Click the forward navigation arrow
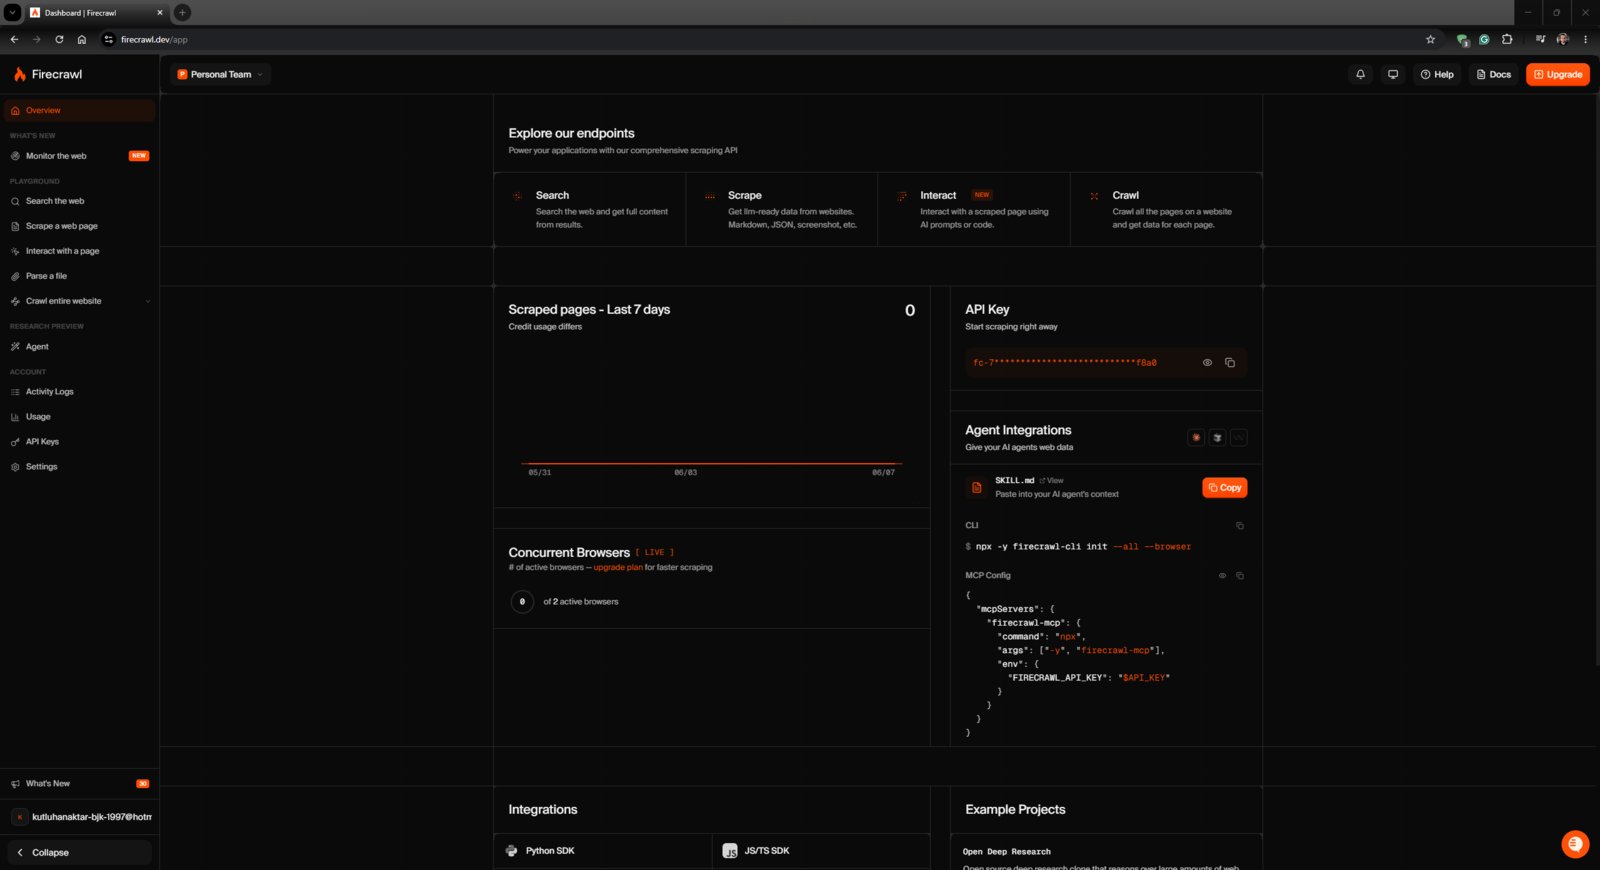The height and width of the screenshot is (870, 1600). point(36,40)
